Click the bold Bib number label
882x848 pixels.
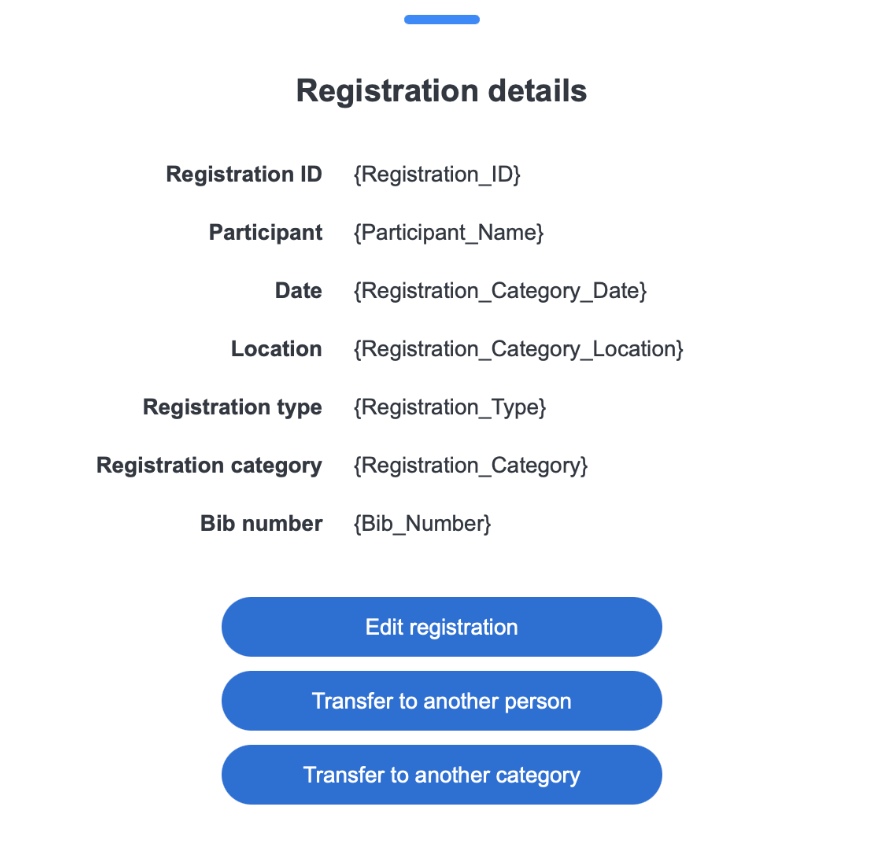(261, 523)
